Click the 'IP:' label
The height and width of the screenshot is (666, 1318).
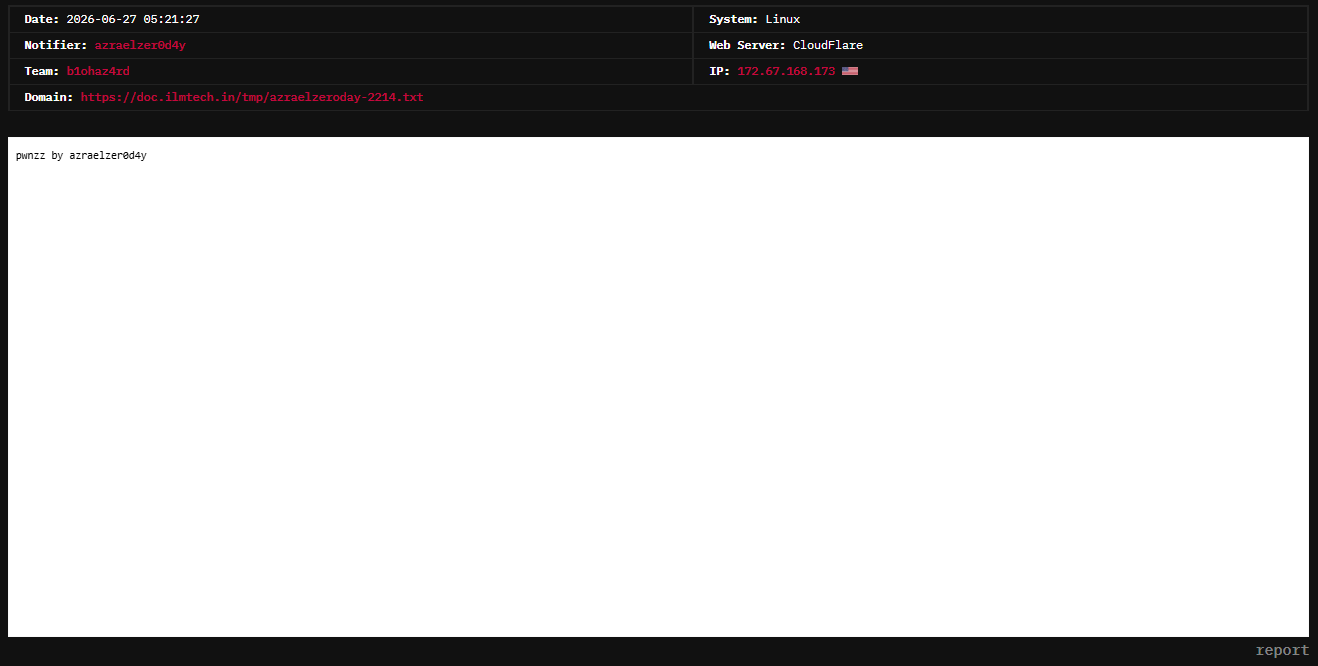tap(720, 71)
